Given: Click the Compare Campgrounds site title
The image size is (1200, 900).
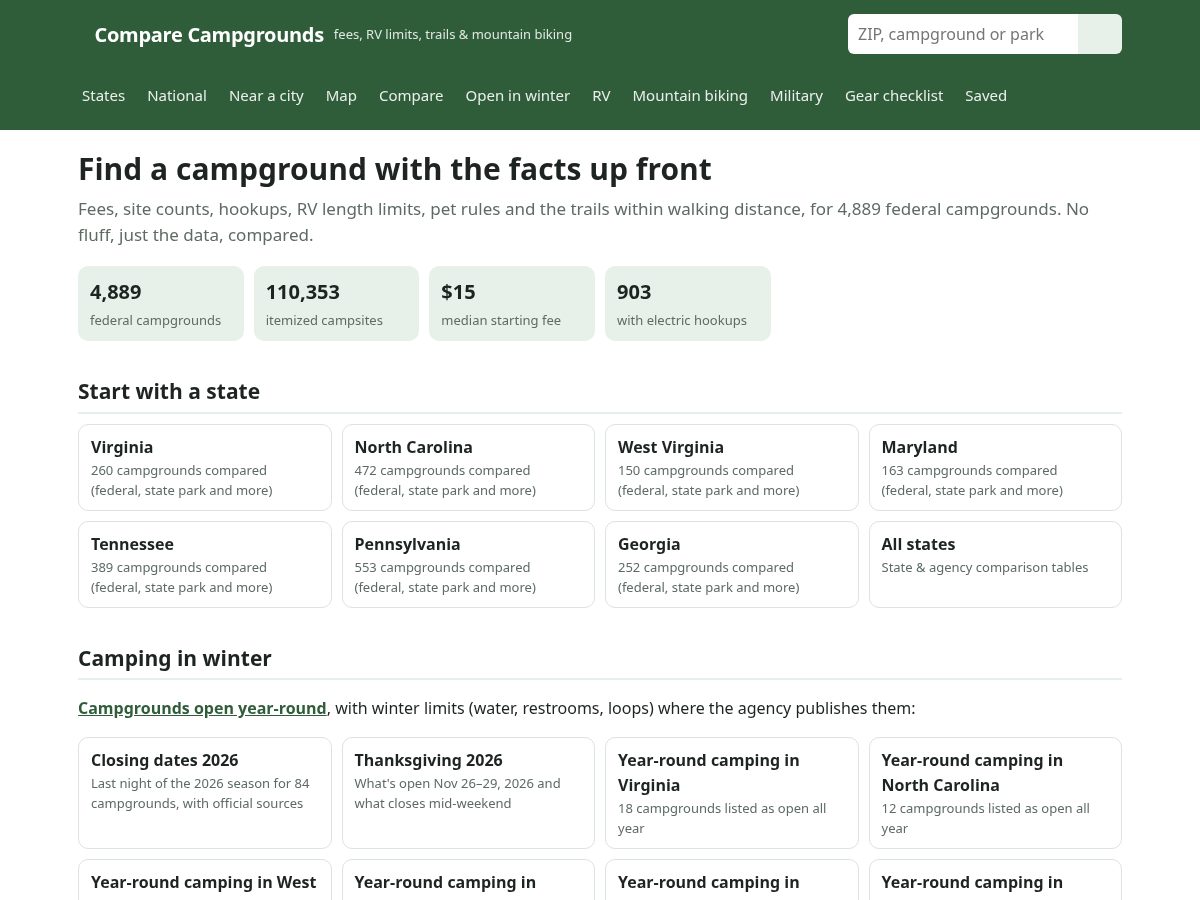Looking at the screenshot, I should 209,35.
